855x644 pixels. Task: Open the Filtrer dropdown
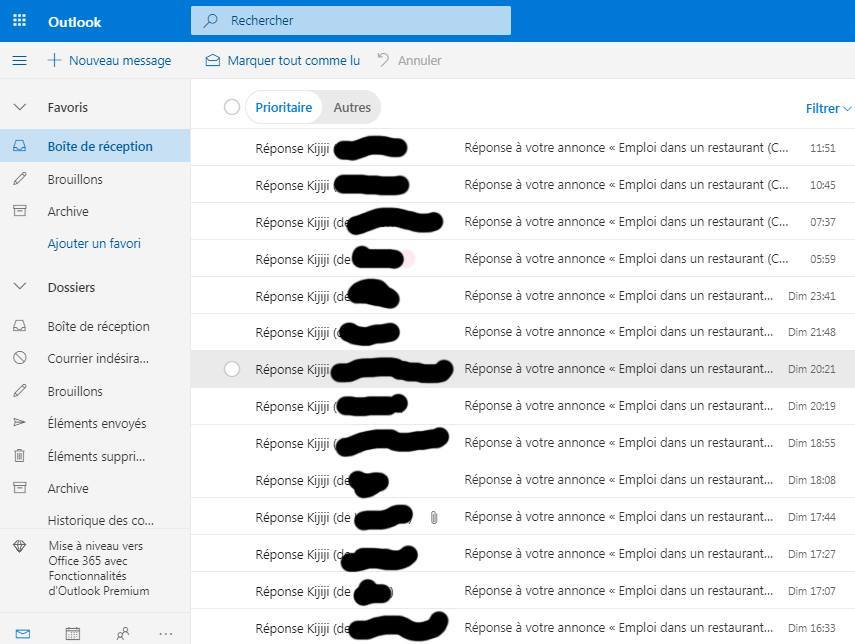(828, 109)
